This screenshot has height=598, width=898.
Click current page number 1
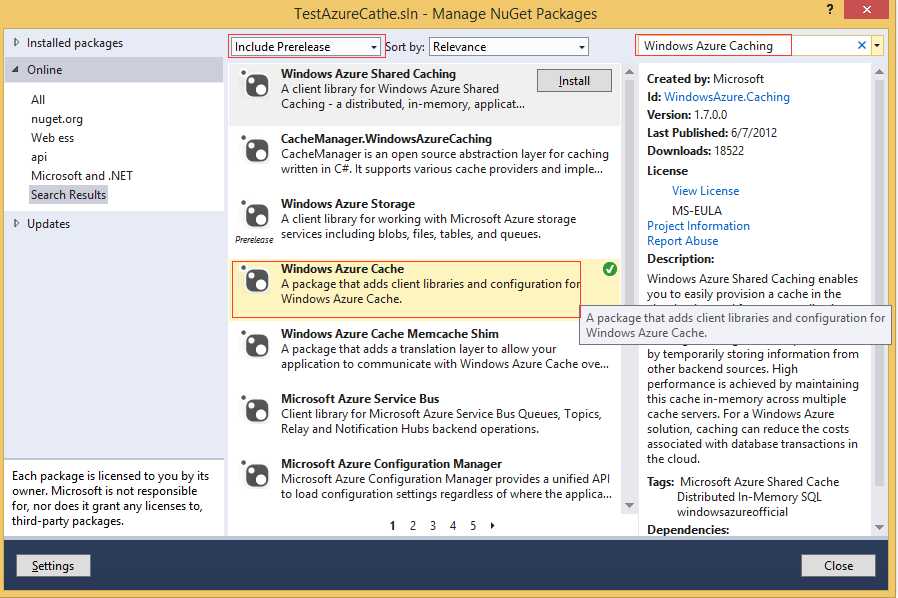click(x=392, y=525)
